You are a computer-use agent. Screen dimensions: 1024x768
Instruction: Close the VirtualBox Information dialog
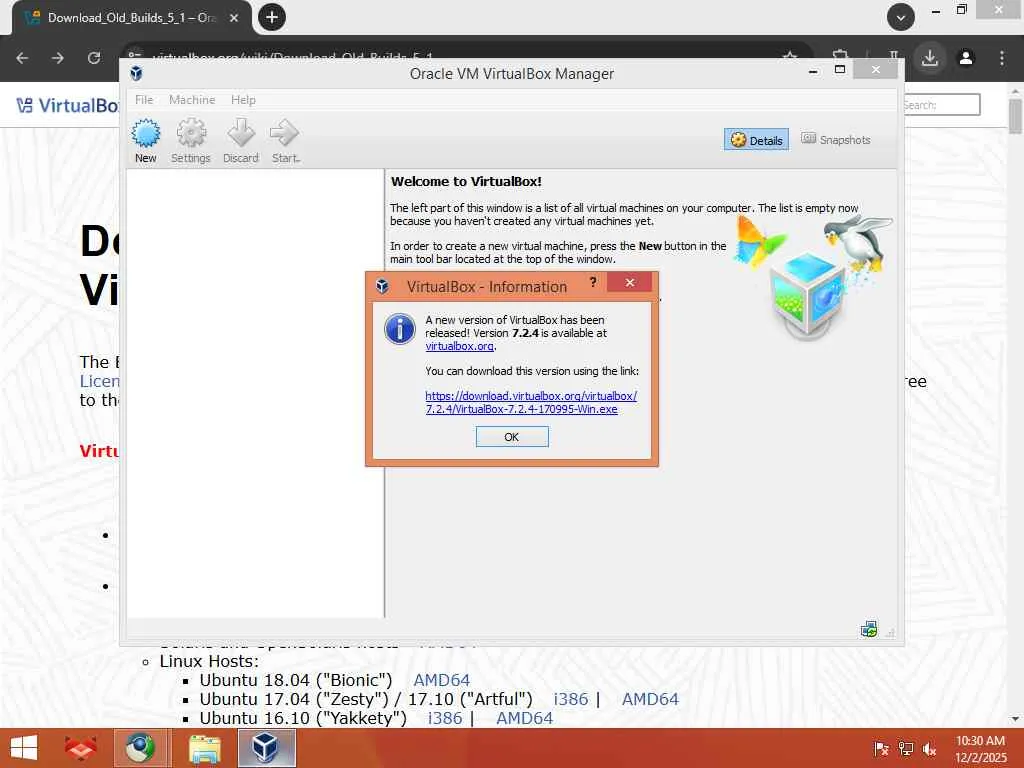coord(630,282)
